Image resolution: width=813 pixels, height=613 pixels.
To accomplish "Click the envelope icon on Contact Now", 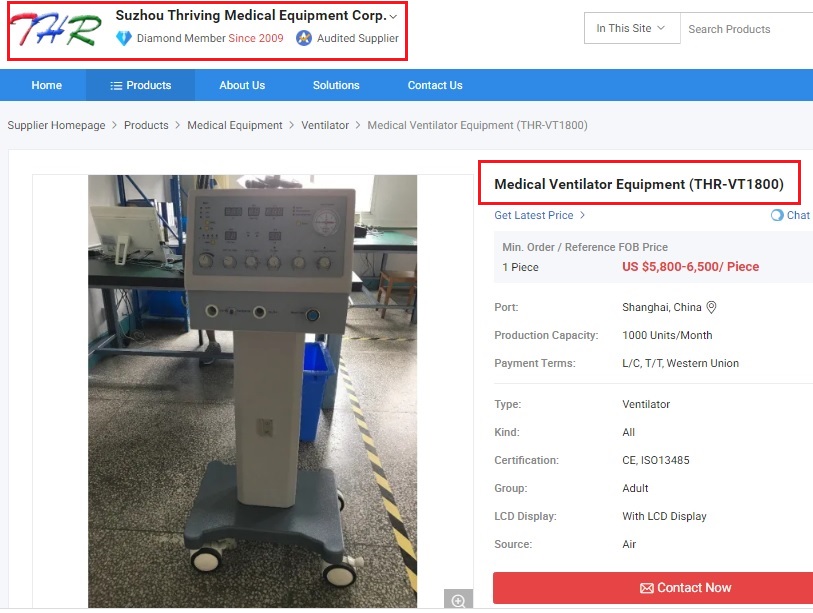I will tap(647, 588).
